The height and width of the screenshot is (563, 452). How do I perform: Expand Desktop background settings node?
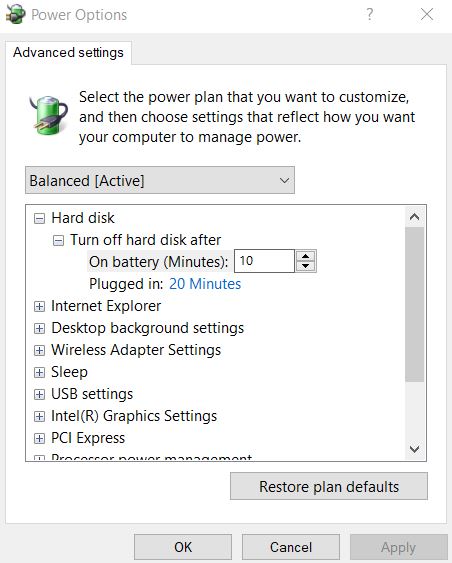39,328
